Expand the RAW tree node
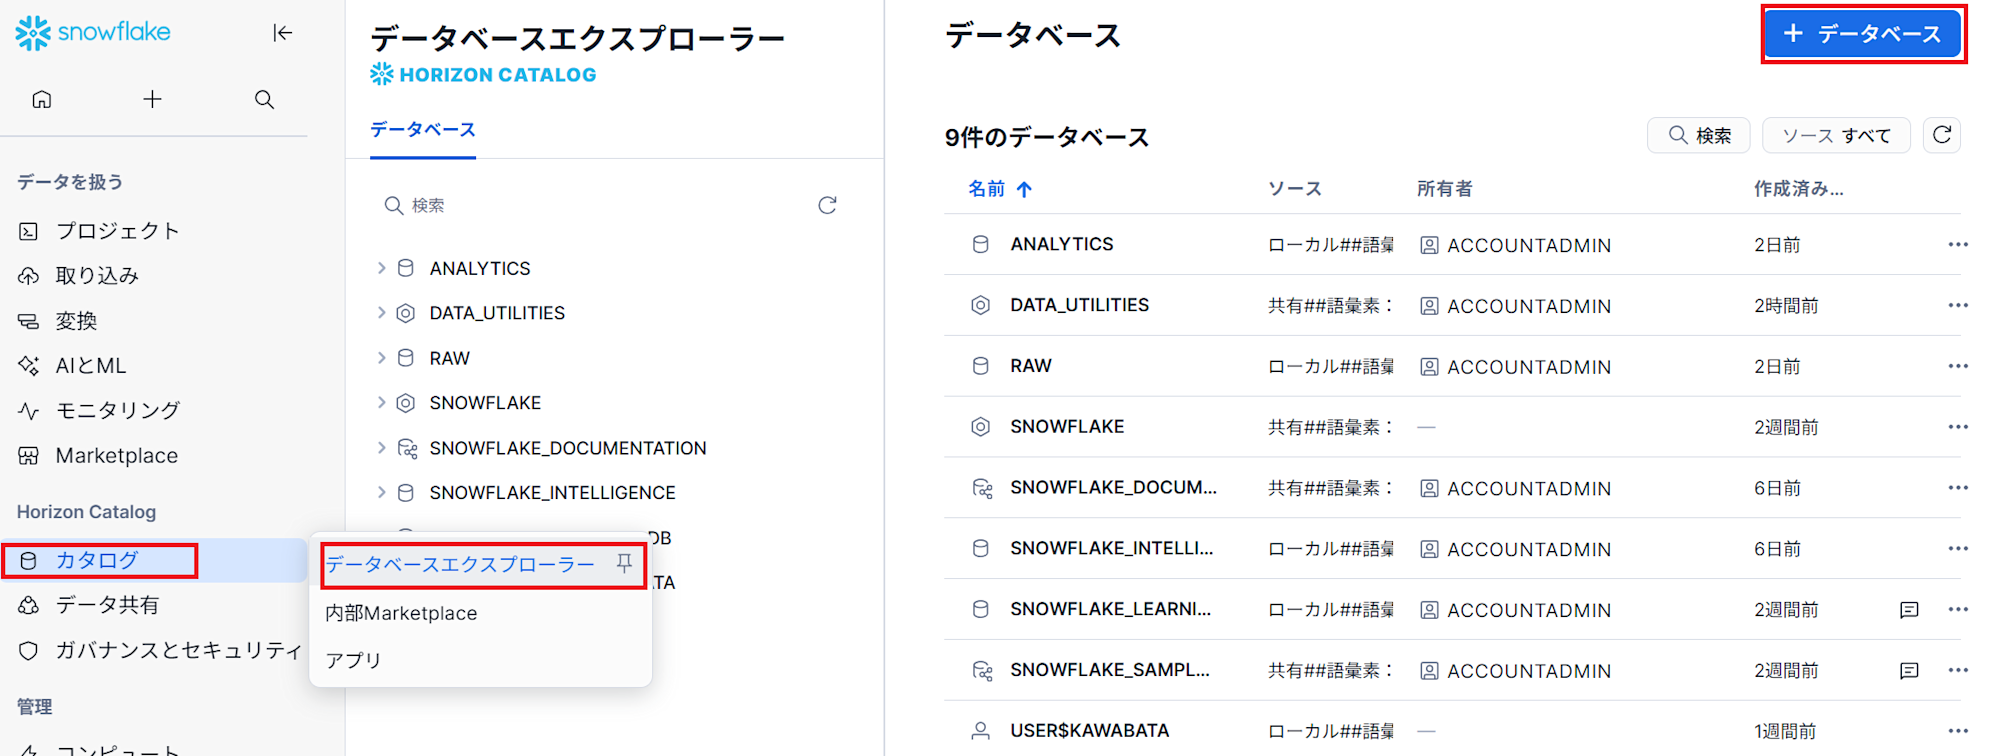The width and height of the screenshot is (2000, 756). (x=381, y=358)
